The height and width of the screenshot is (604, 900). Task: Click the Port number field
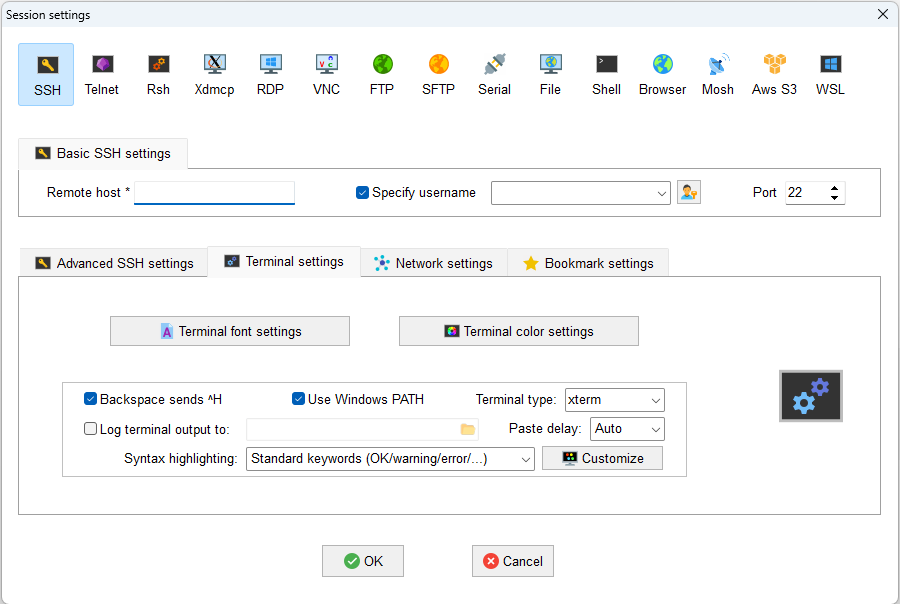point(806,193)
